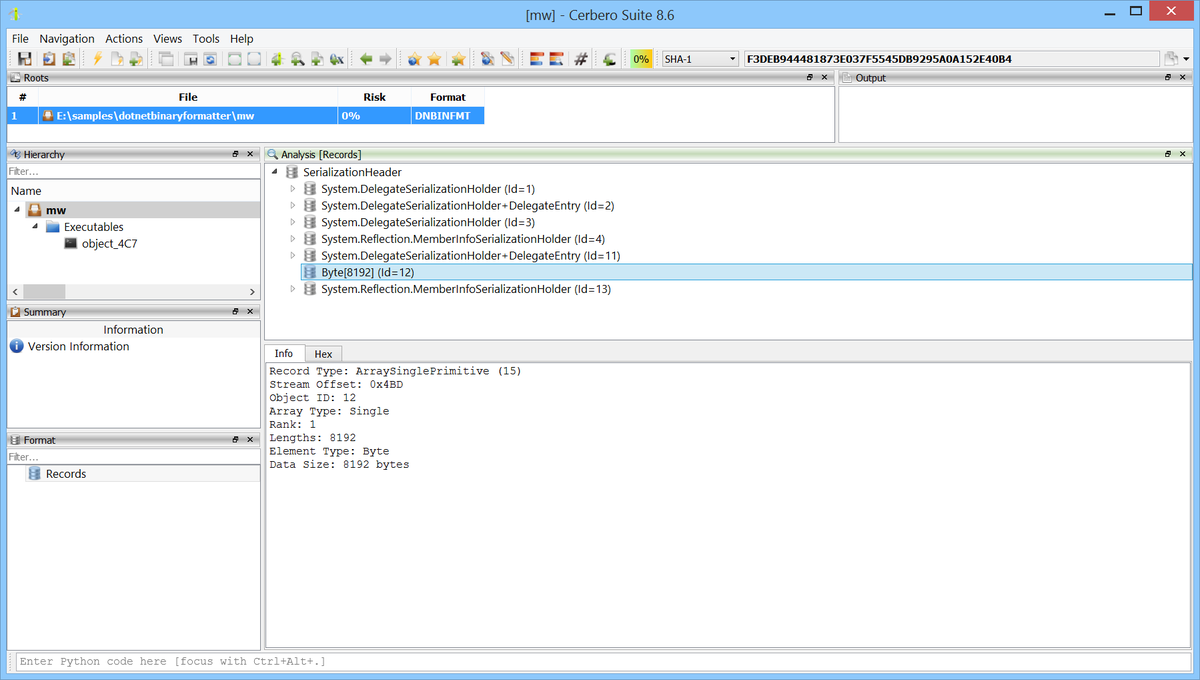Click the star with green plus icon
This screenshot has height=680, width=1200.
pos(458,59)
